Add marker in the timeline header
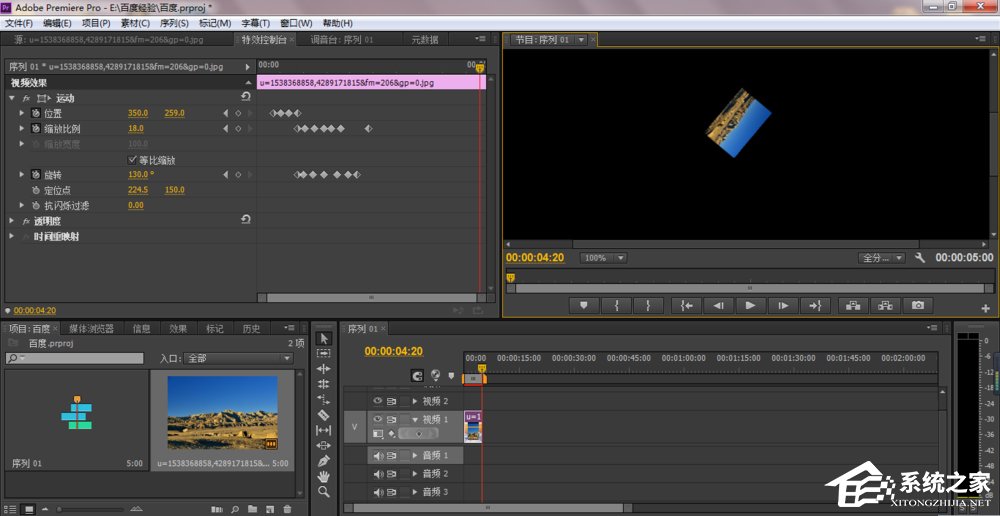The image size is (1000, 516). pyautogui.click(x=452, y=376)
